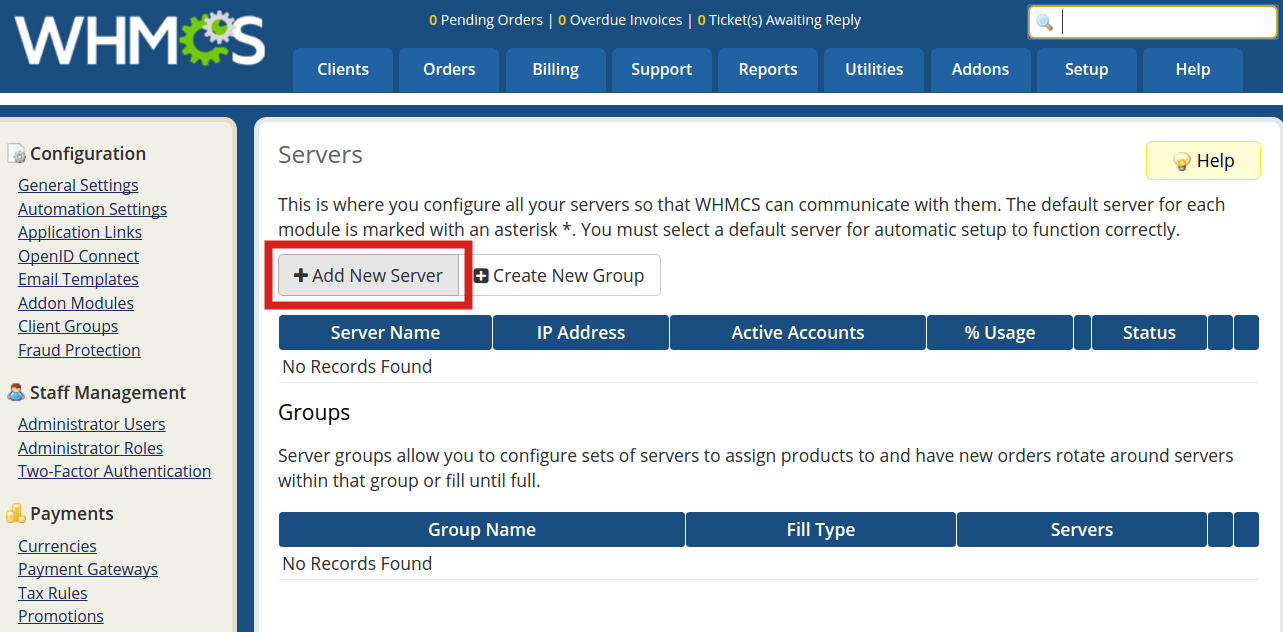Viewport: 1283px width, 632px height.
Task: Click the WHMCS logo
Action: [x=140, y=42]
